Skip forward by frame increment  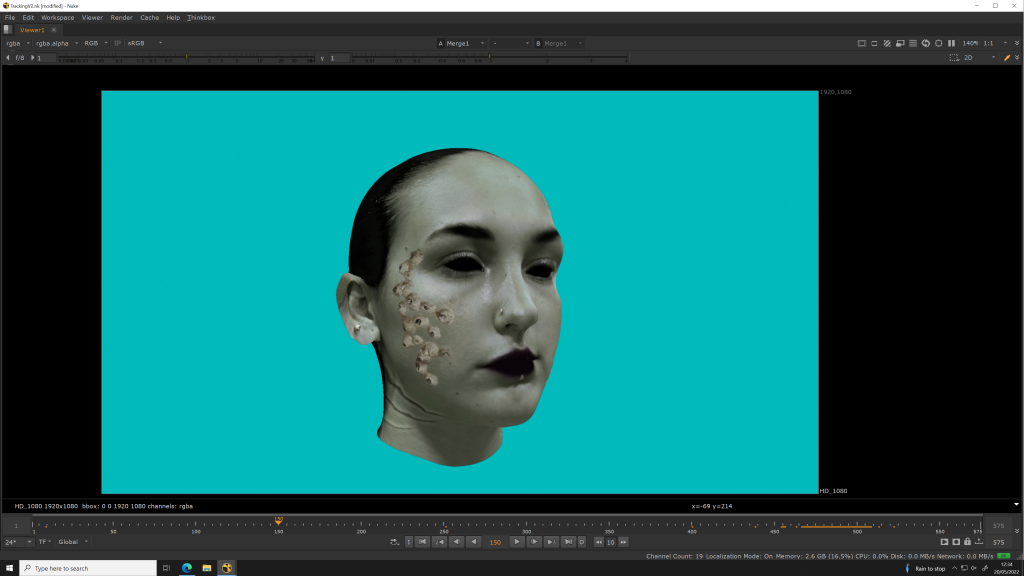623,542
